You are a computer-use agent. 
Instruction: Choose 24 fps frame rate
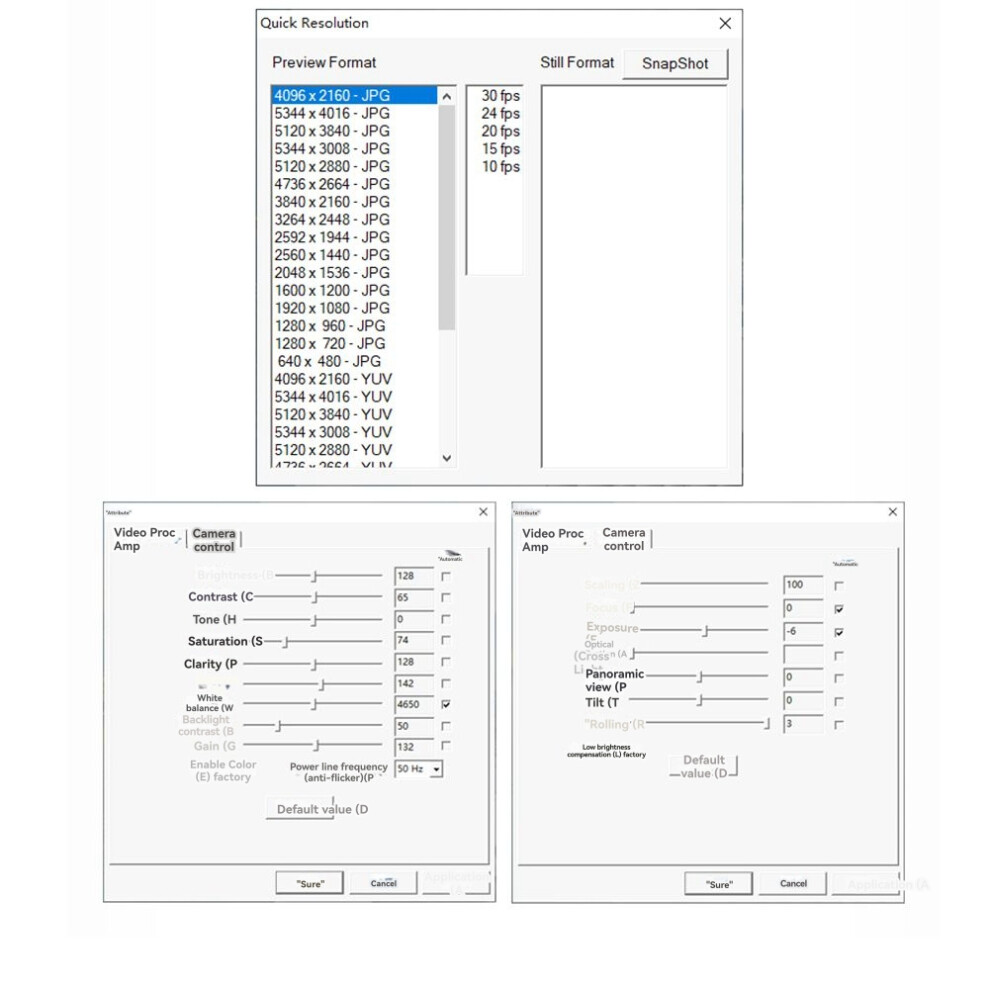tap(500, 113)
